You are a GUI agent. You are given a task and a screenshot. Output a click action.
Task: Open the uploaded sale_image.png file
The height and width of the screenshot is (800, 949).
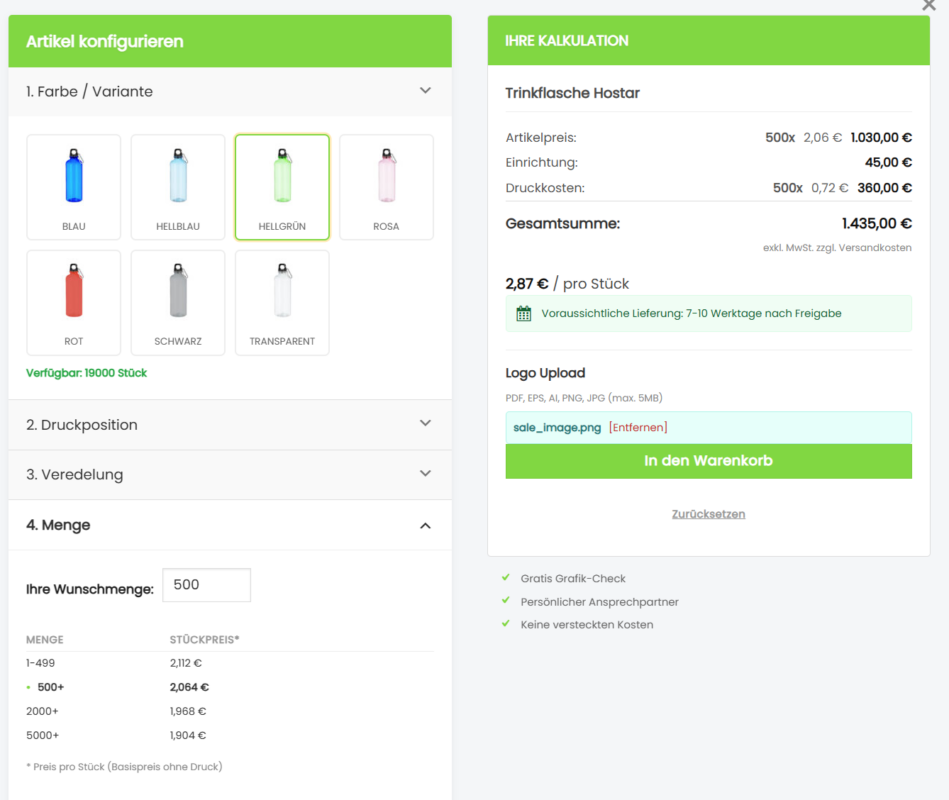click(557, 428)
